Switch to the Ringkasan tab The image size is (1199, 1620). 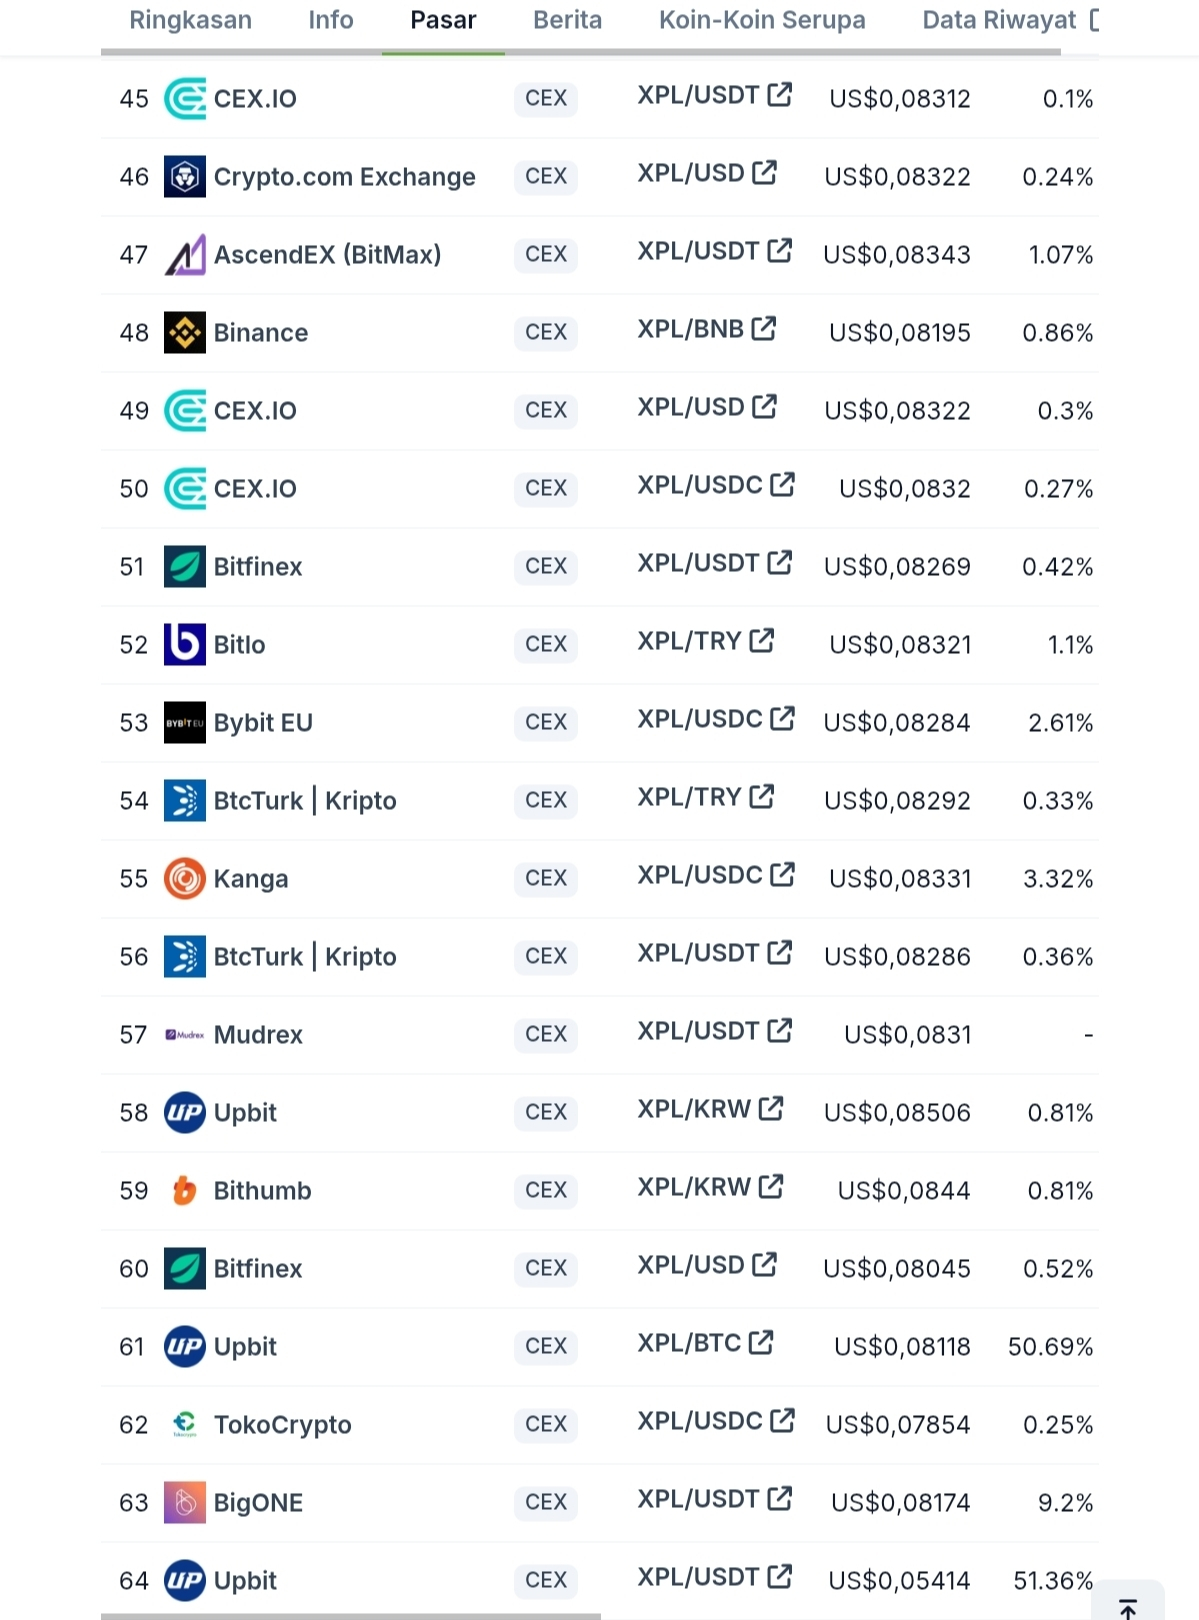[191, 20]
